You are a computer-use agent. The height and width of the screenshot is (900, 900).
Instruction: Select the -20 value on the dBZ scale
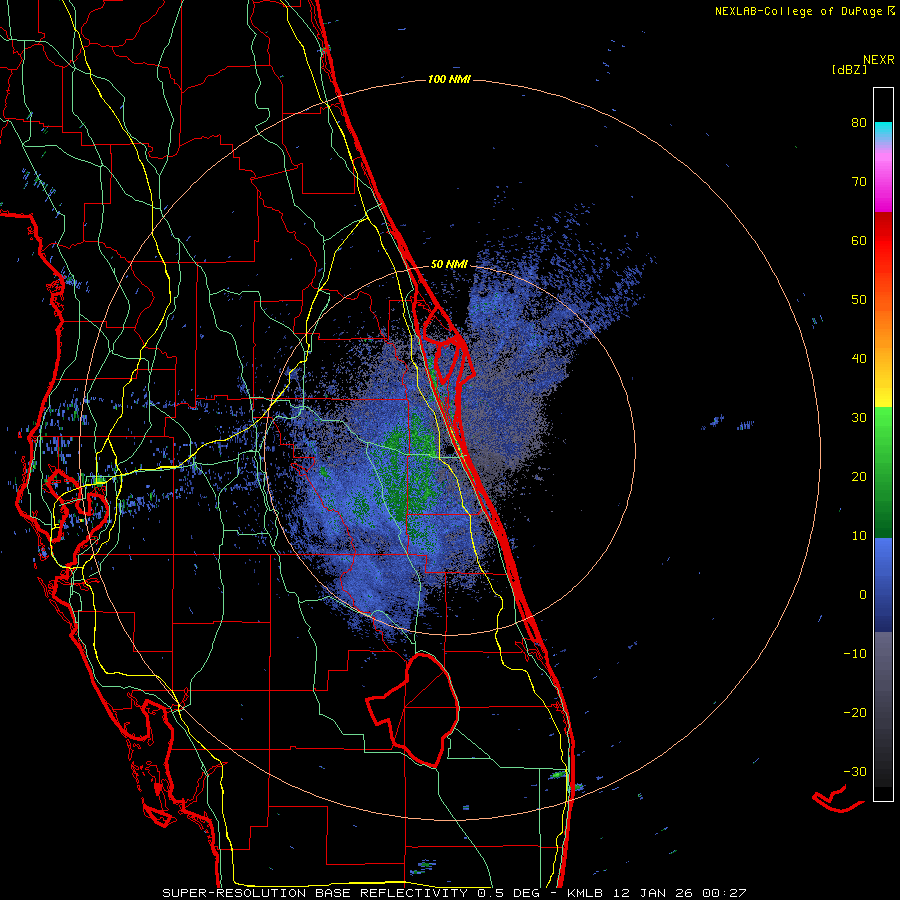coord(855,712)
